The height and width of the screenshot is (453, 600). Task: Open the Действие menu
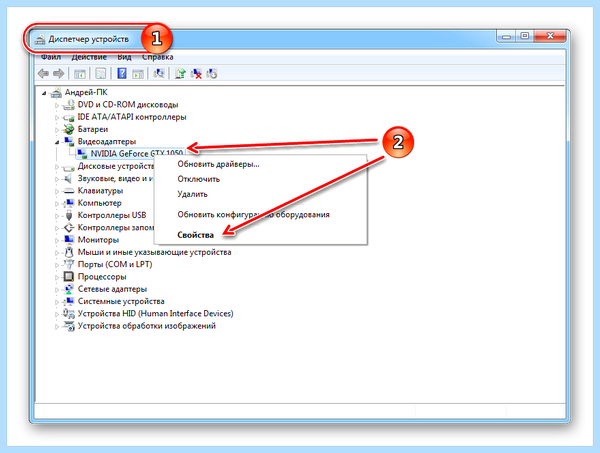coord(89,57)
